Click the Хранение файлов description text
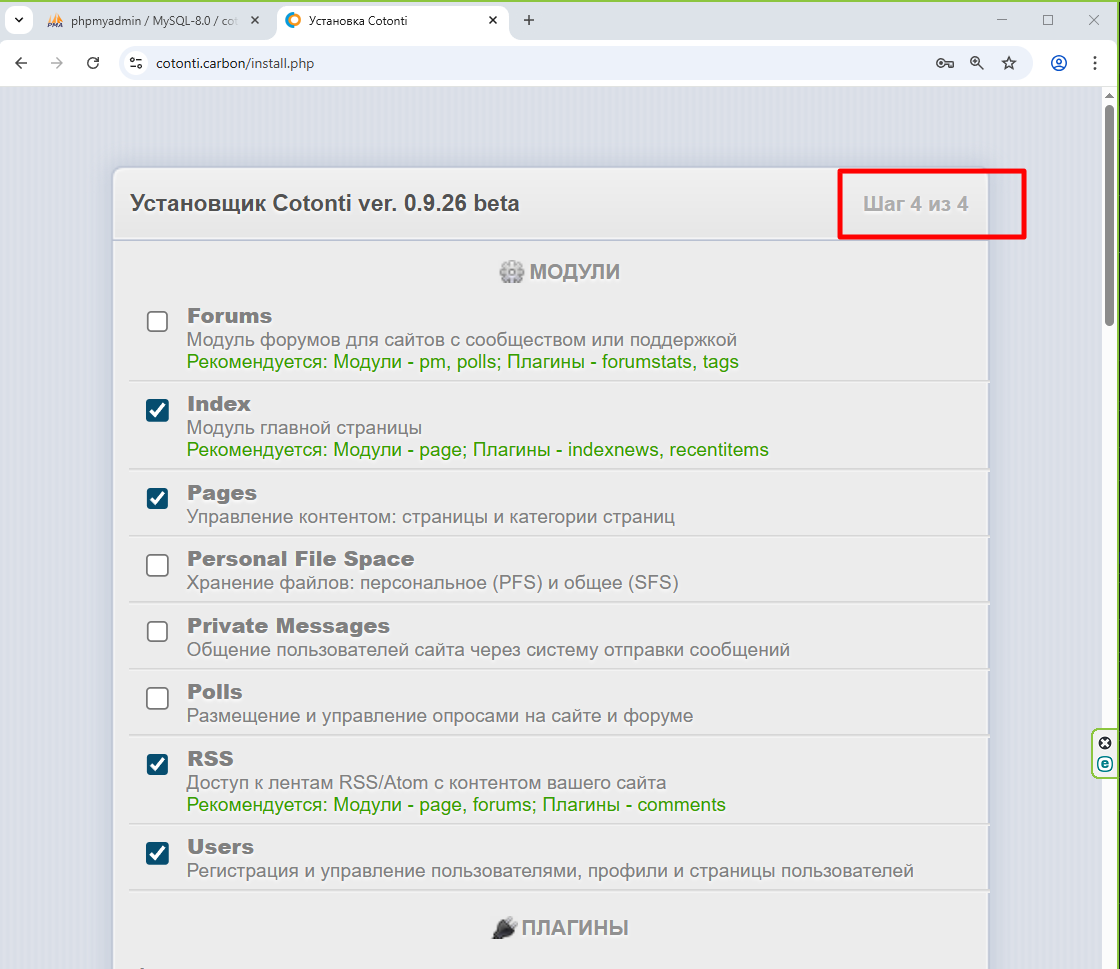The image size is (1120, 969). pos(432,583)
